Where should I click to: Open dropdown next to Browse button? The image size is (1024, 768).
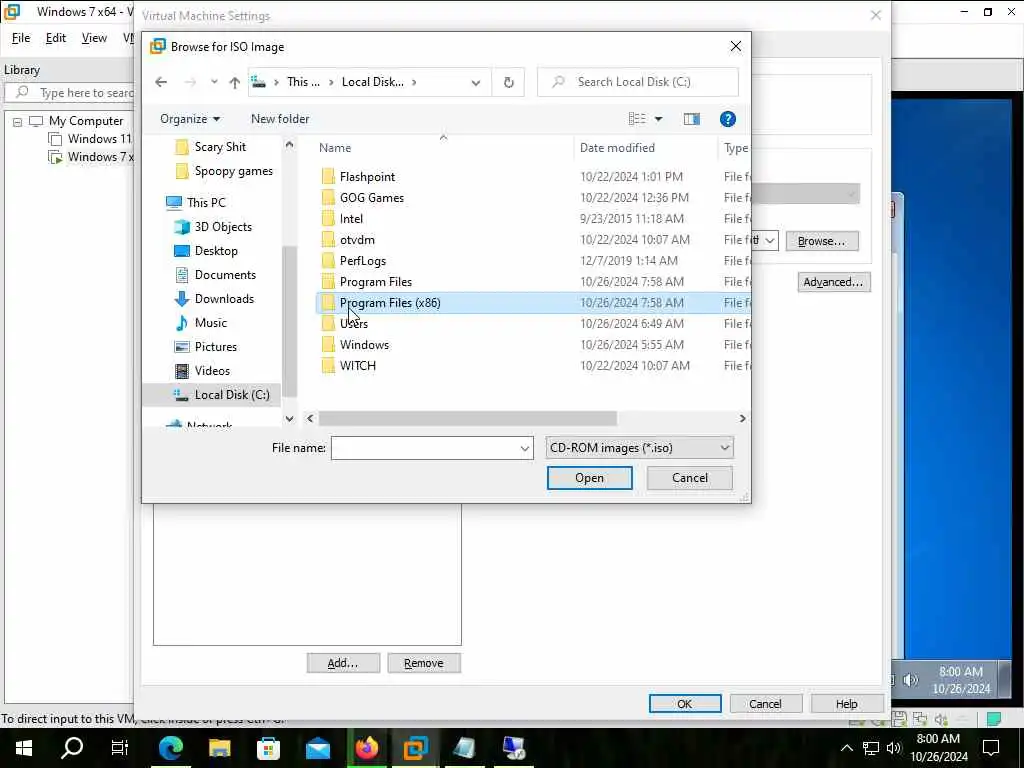[770, 241]
